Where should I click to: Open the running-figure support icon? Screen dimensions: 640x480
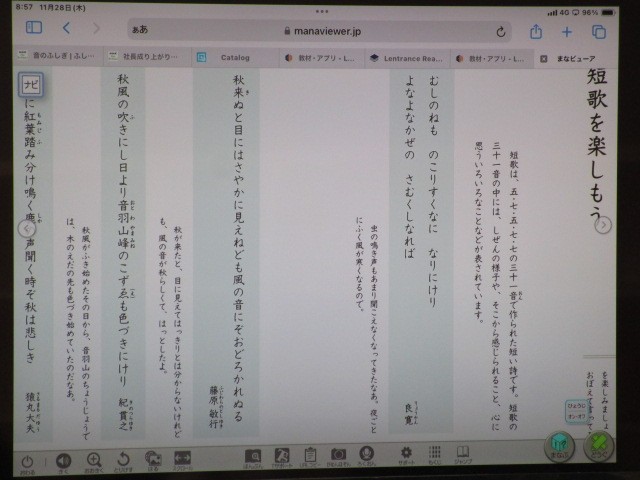pos(282,457)
